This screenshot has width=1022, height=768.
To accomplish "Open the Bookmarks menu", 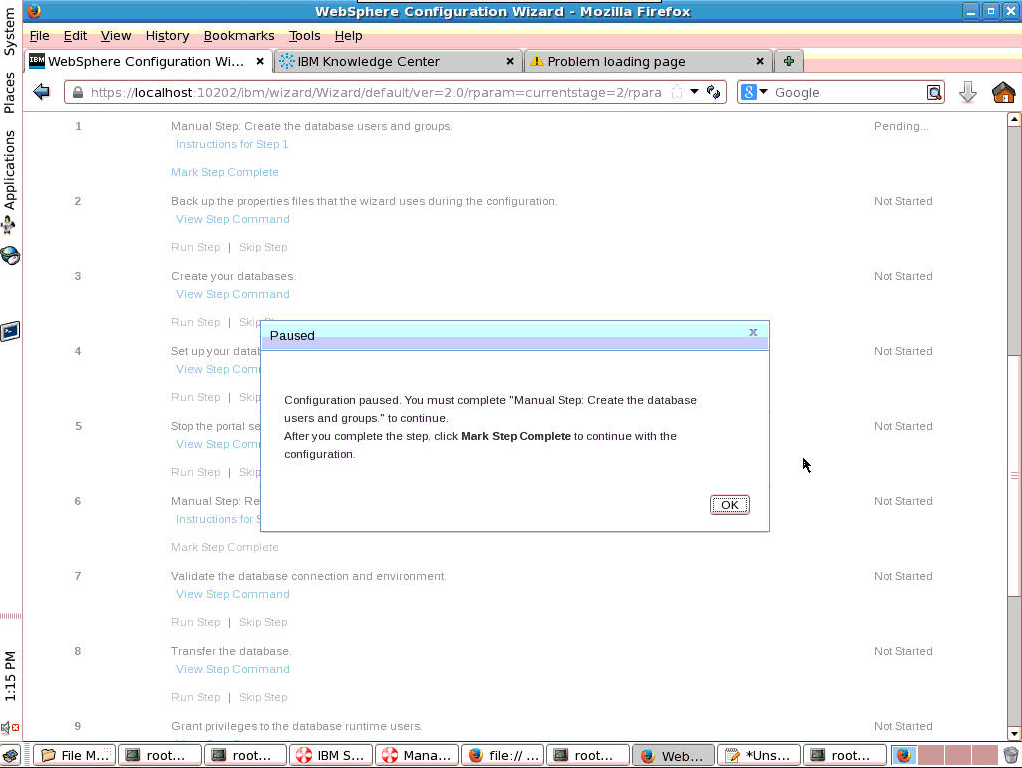I will tap(239, 36).
